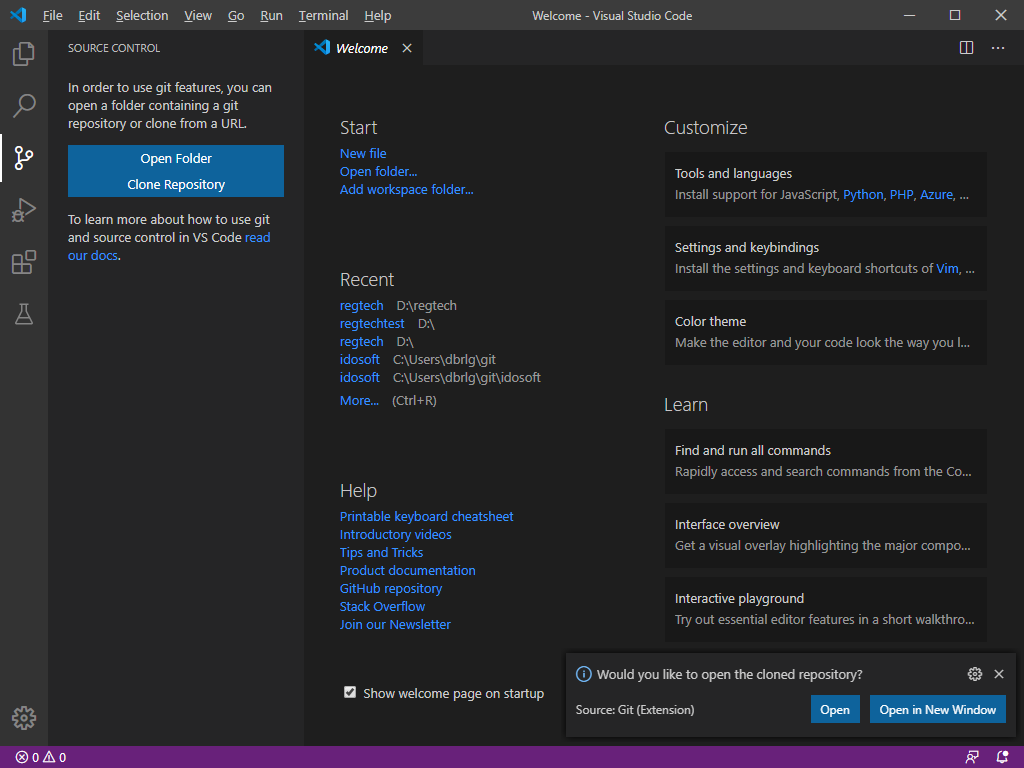Close the Welcome tab
Viewport: 1024px width, 768px height.
(x=407, y=48)
